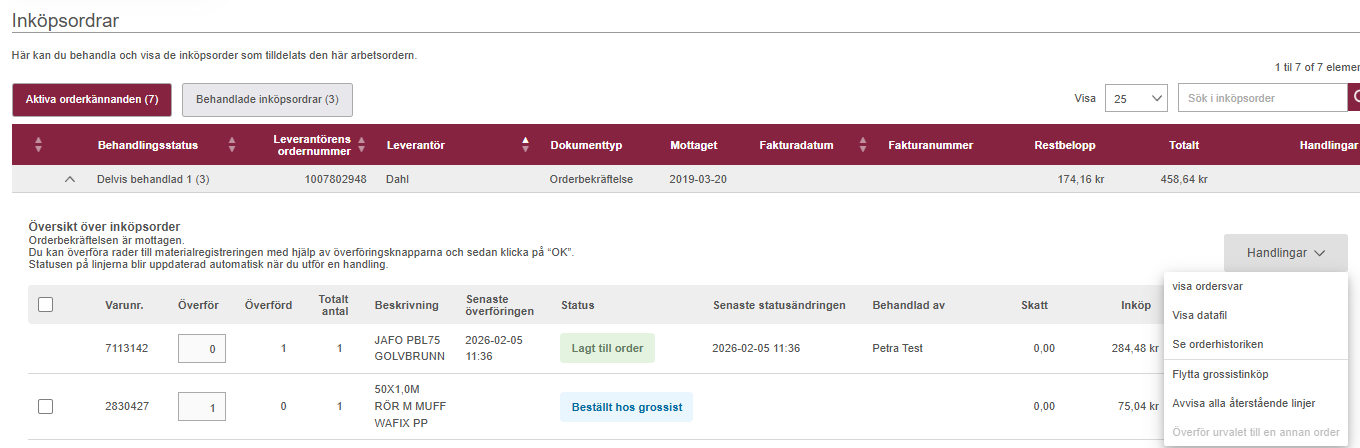Click "Avvisa alla återstående linjer"

coord(1243,403)
